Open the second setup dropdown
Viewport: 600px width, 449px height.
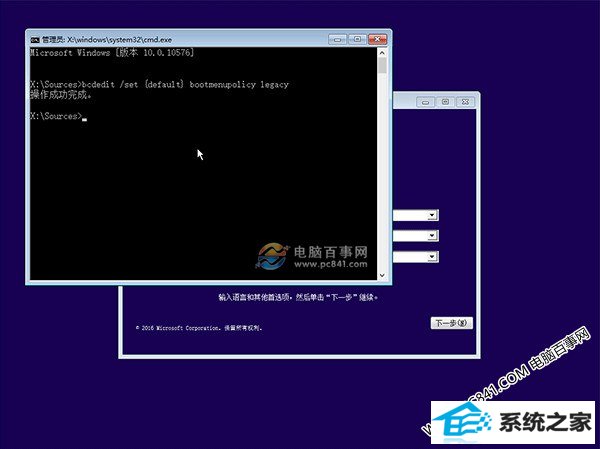click(432, 235)
